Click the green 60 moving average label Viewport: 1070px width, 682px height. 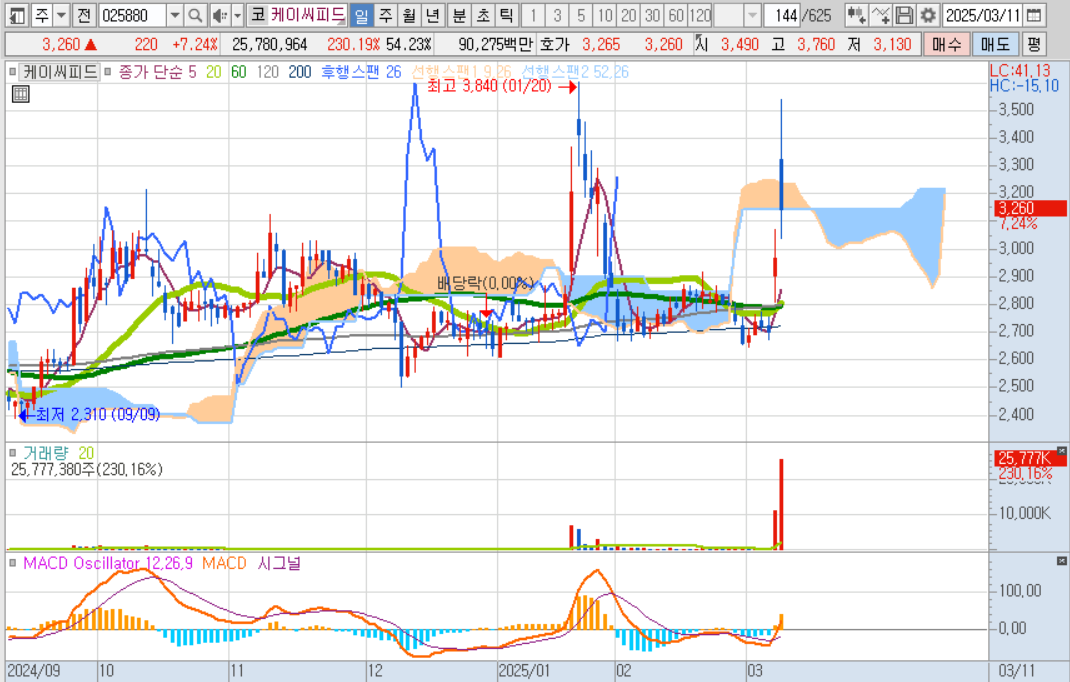pos(238,72)
